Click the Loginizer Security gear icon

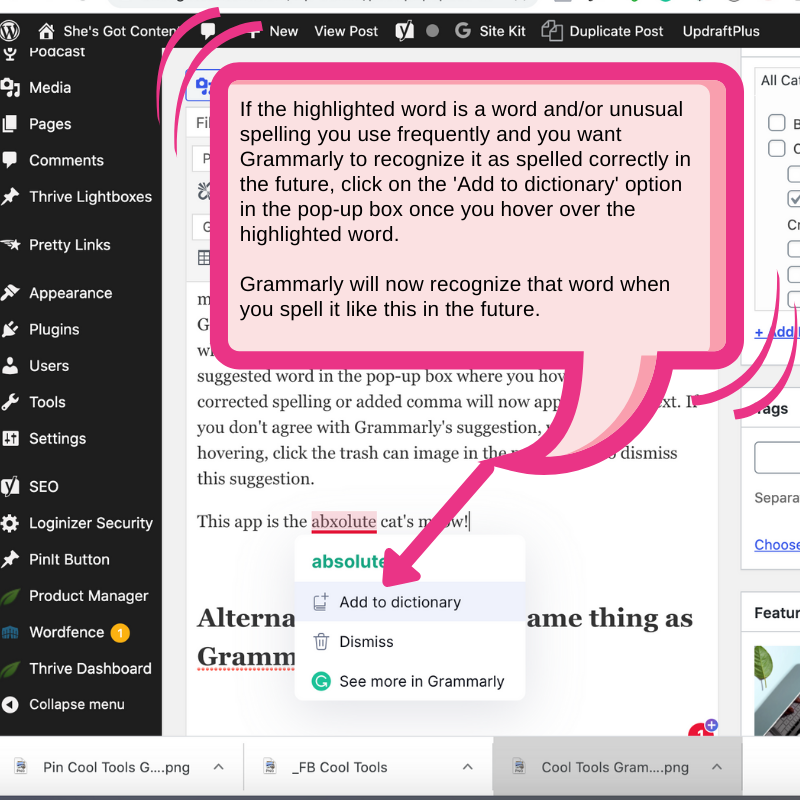tap(11, 523)
